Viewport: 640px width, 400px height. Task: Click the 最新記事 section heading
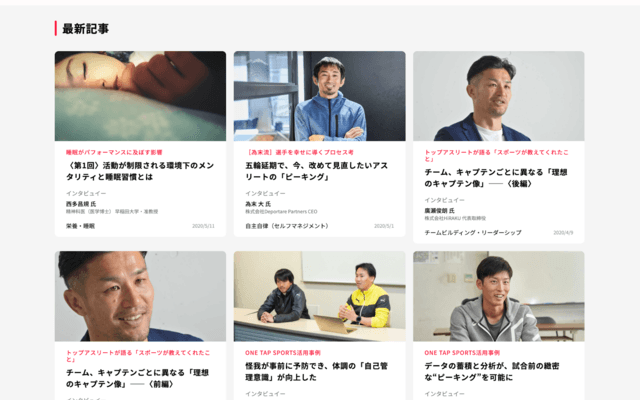pyautogui.click(x=85, y=29)
